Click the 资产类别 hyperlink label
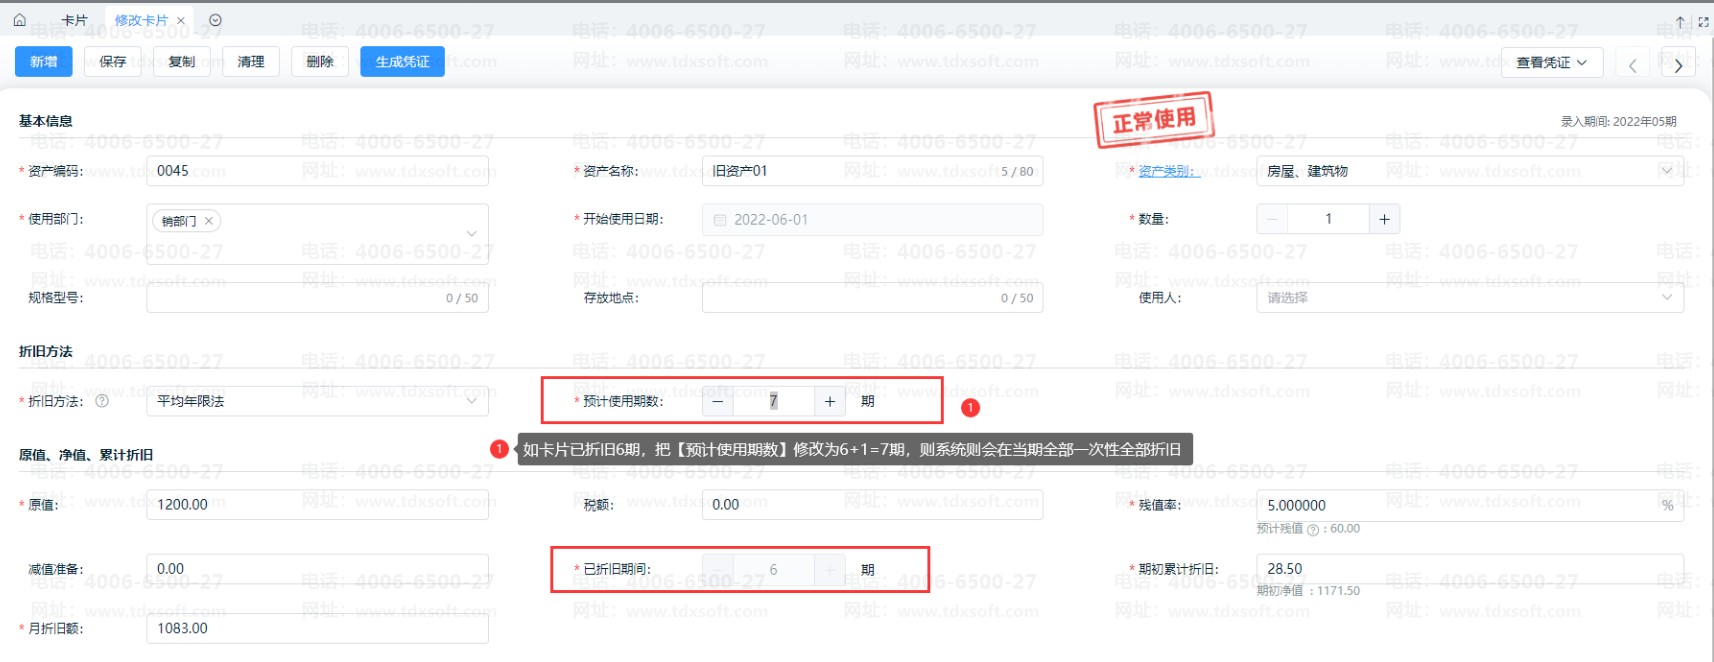Screen dimensions: 1714x662 click(1166, 171)
